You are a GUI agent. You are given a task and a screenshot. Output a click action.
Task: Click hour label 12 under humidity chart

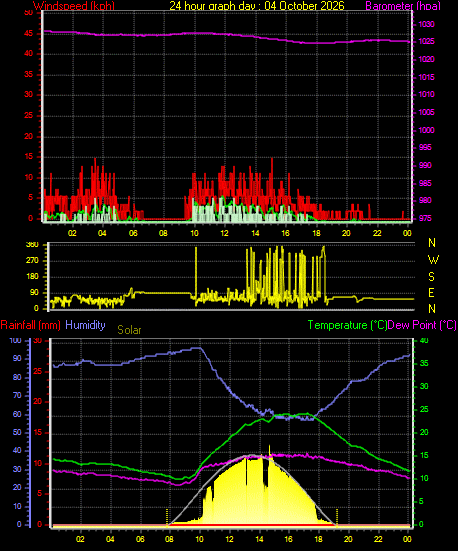pos(229,539)
